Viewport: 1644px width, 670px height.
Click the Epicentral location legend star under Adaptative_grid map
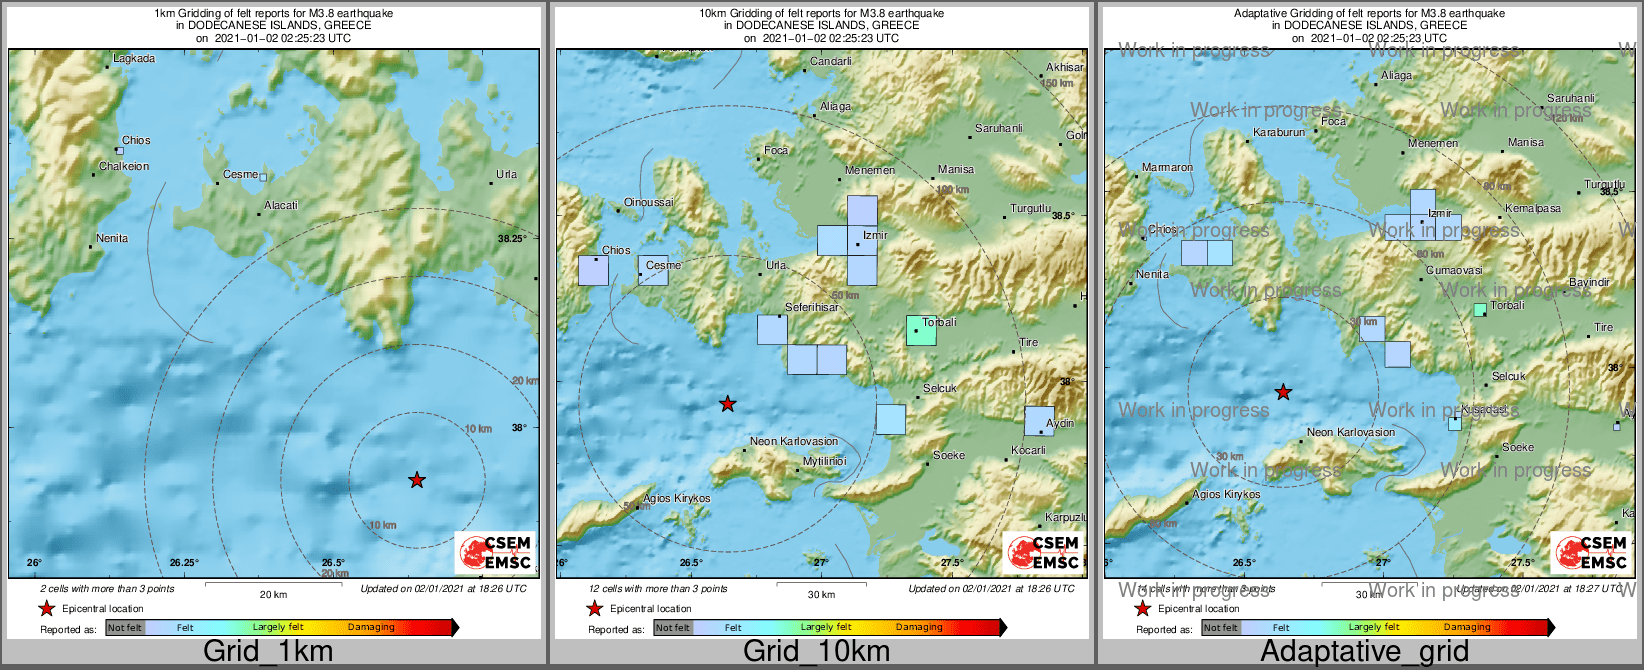(x=1143, y=608)
